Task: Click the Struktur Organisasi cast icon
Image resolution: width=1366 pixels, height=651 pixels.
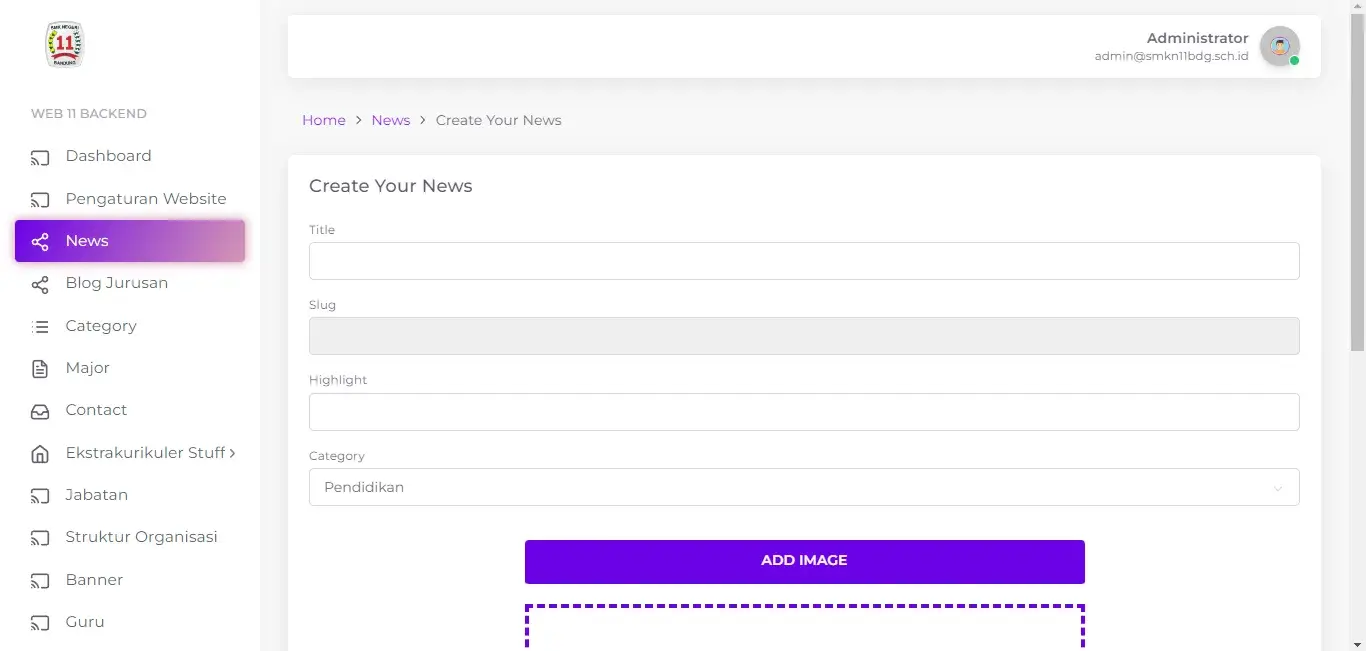Action: pos(40,538)
